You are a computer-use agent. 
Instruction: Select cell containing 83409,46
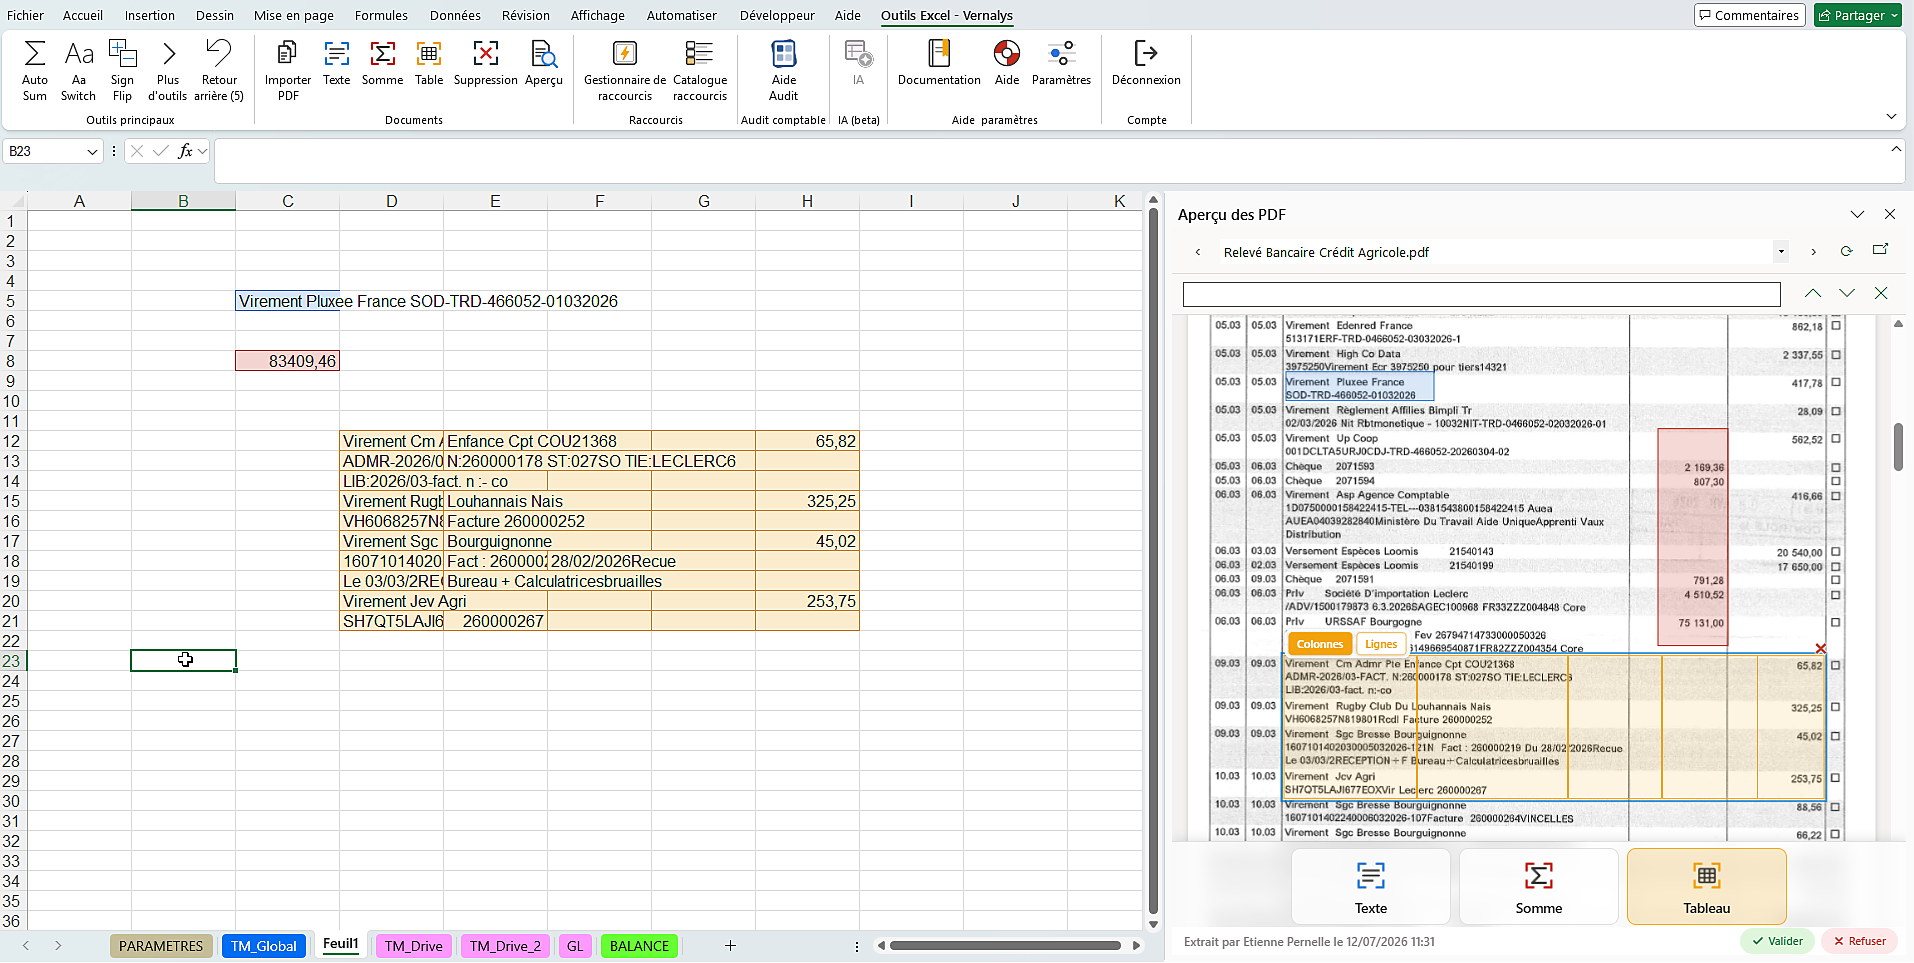tap(288, 361)
